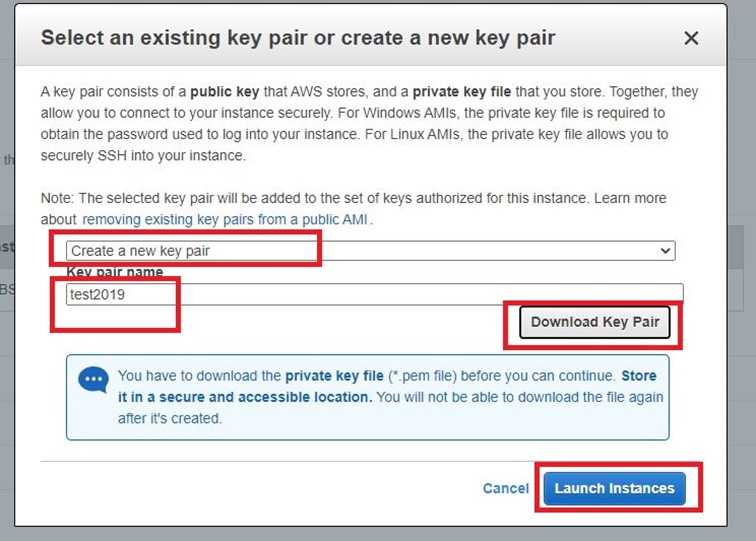Close the key pair dialog with X
This screenshot has height=541, width=756.
click(x=691, y=38)
